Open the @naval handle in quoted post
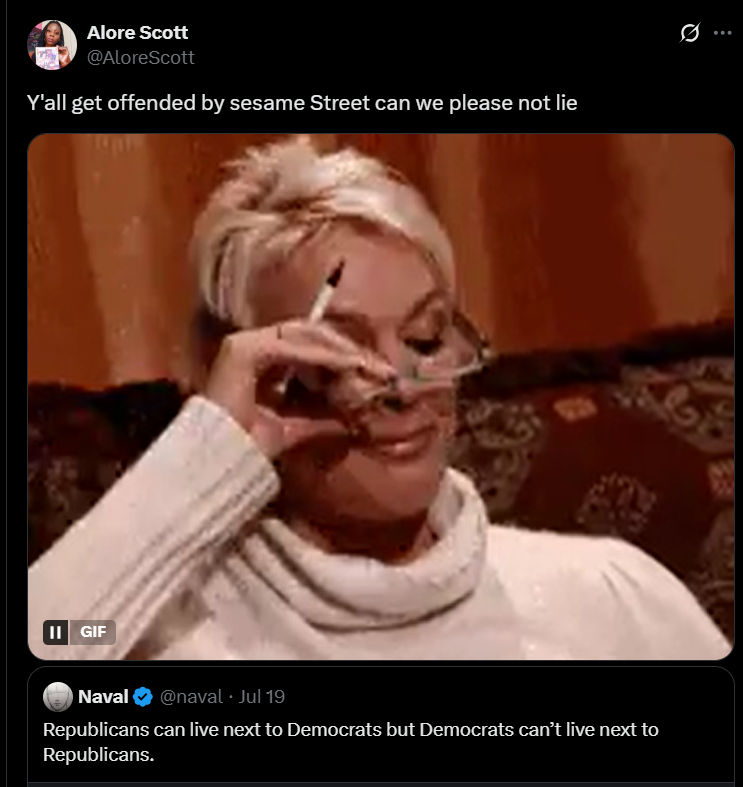The width and height of the screenshot is (743, 787). click(x=191, y=697)
